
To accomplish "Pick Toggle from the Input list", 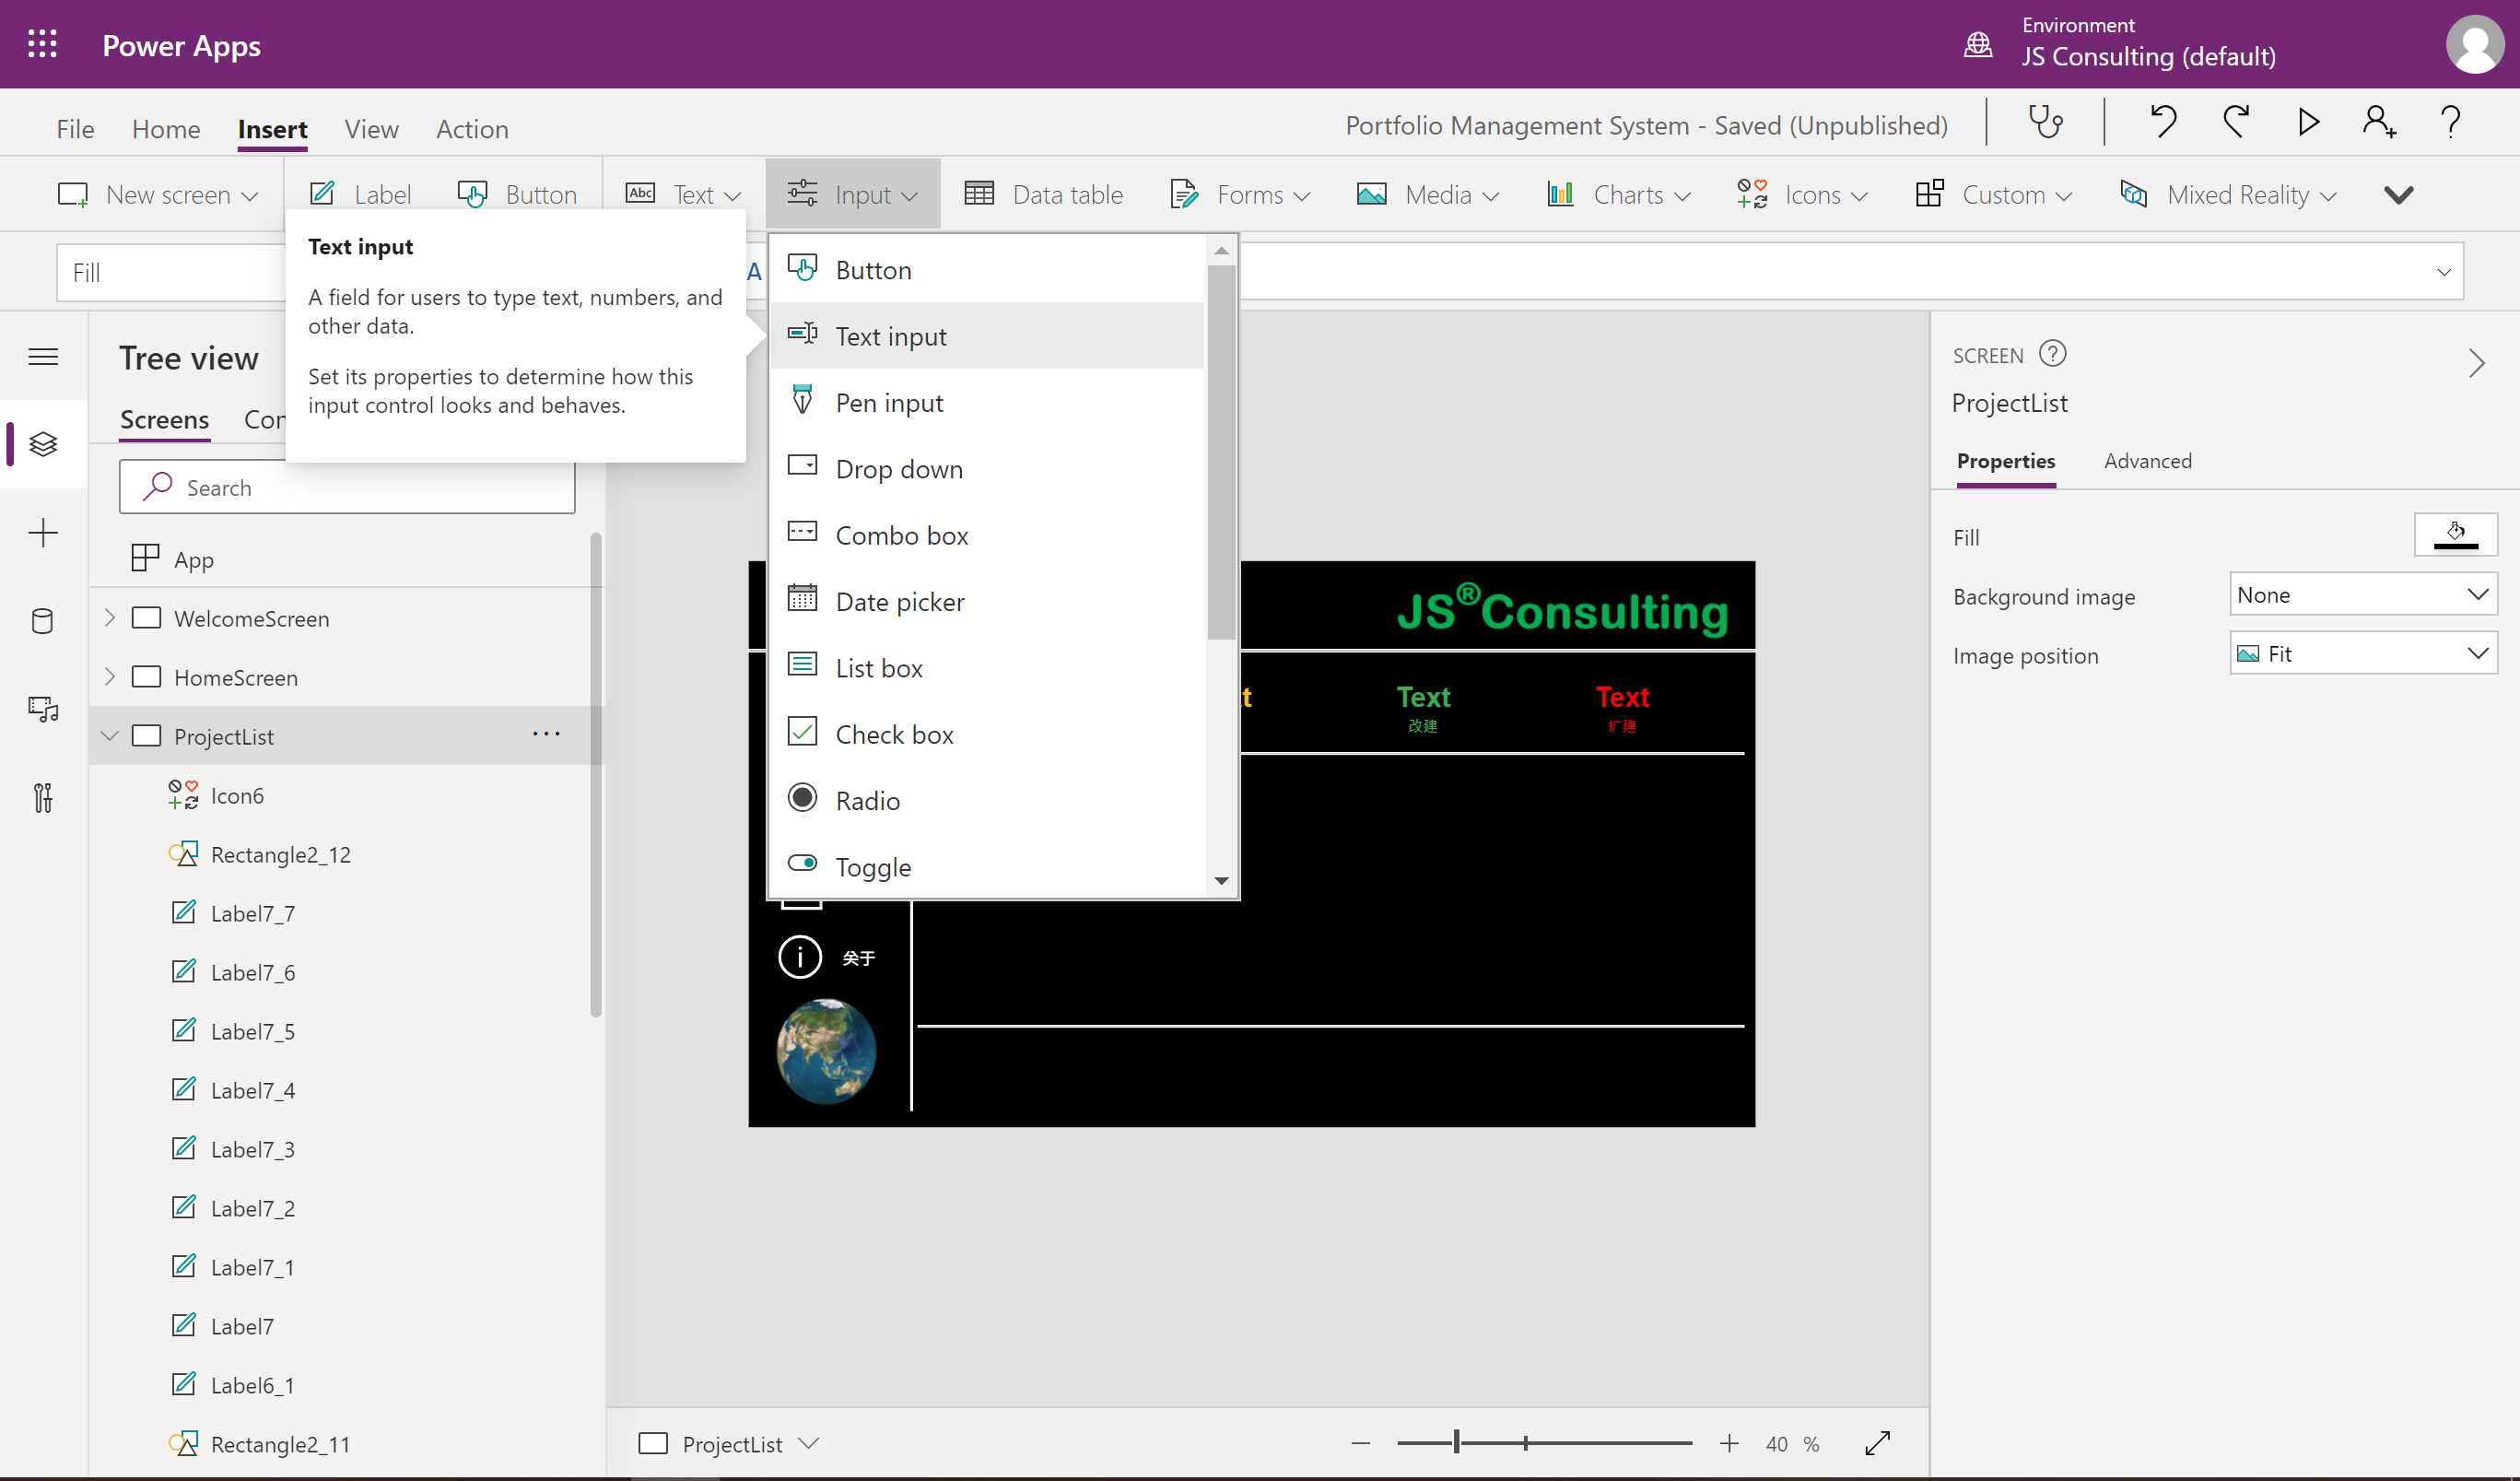I will 872,866.
